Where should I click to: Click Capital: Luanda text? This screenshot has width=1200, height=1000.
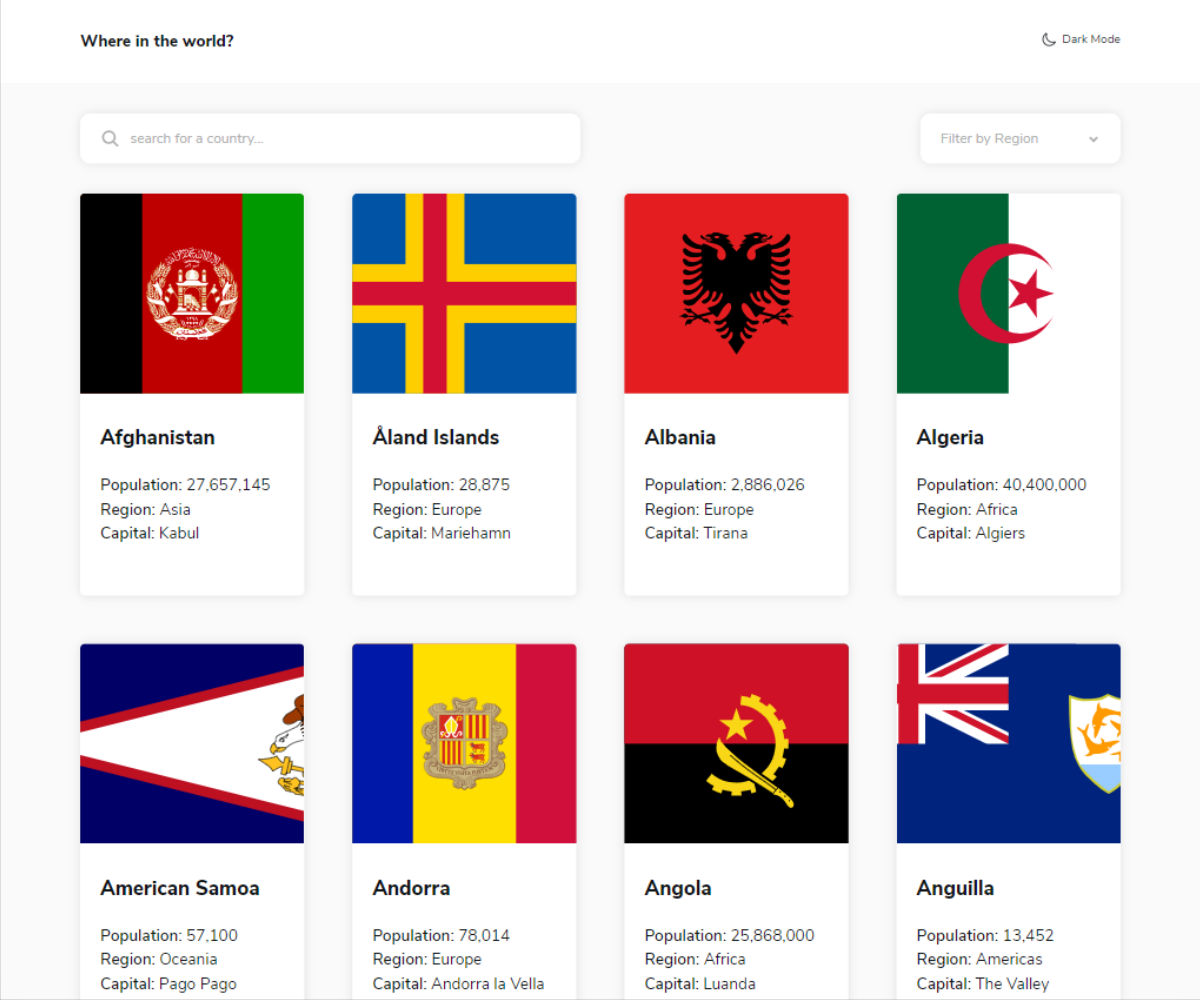[700, 984]
